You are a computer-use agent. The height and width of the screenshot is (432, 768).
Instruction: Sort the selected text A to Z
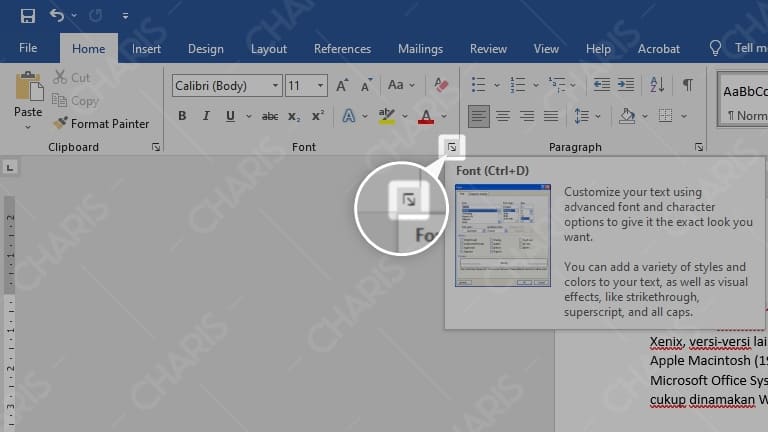click(657, 85)
